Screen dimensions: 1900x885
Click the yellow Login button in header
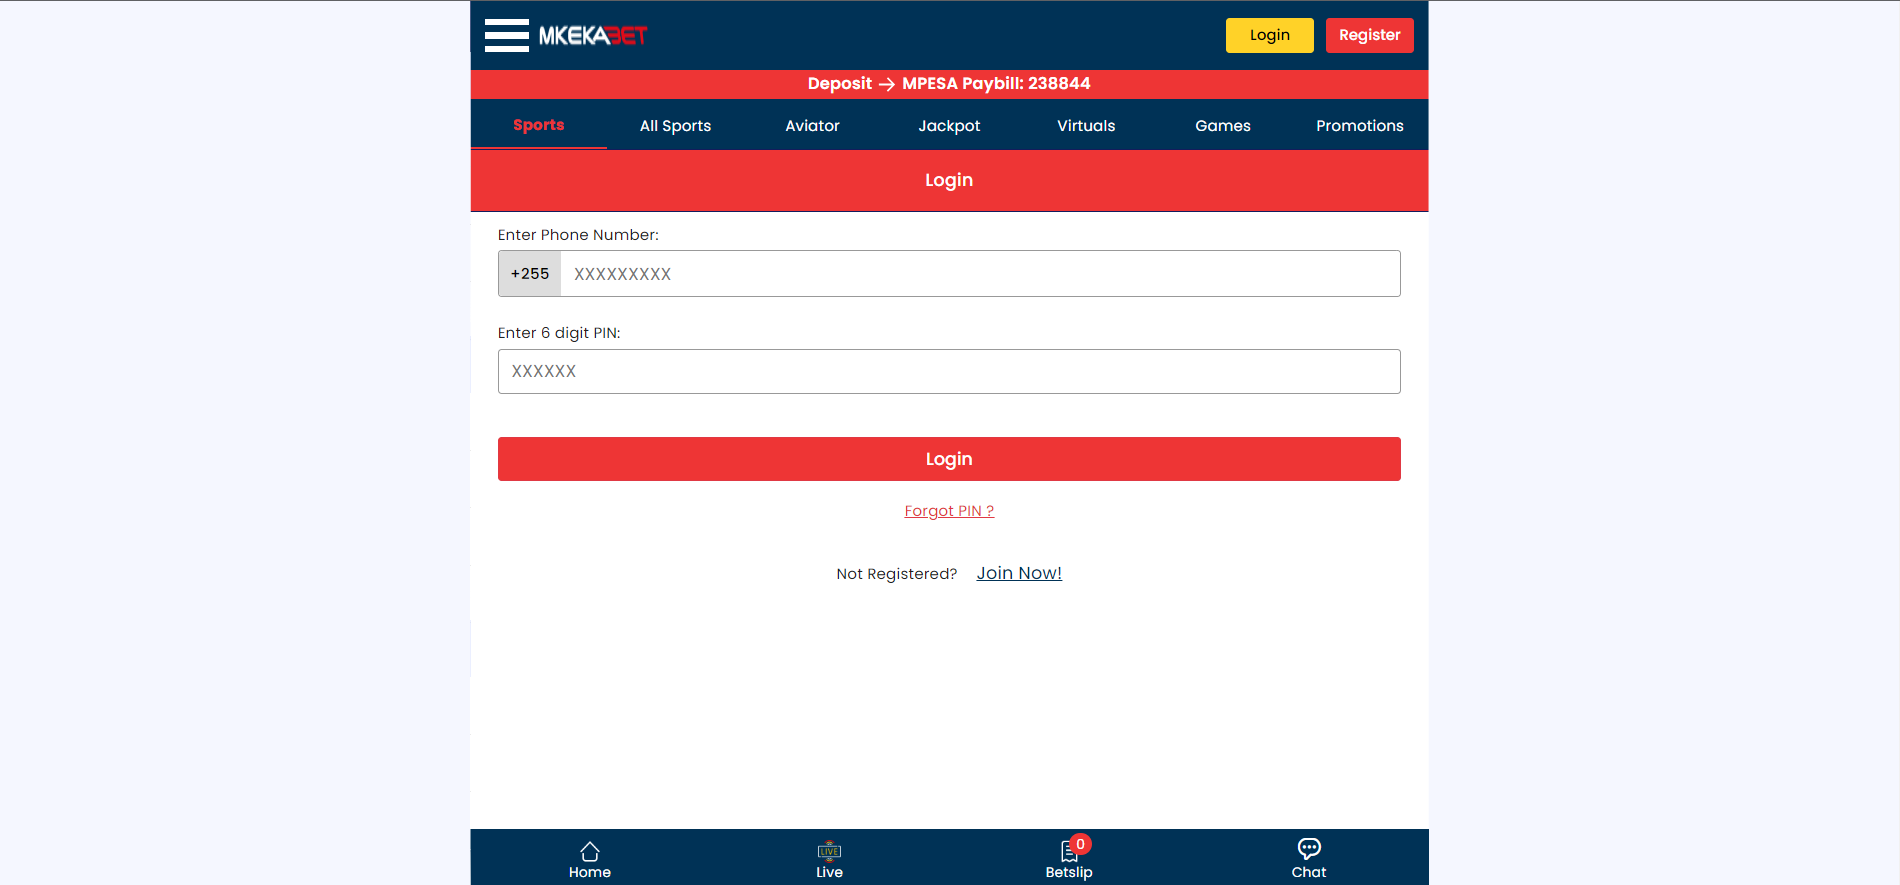(x=1270, y=35)
